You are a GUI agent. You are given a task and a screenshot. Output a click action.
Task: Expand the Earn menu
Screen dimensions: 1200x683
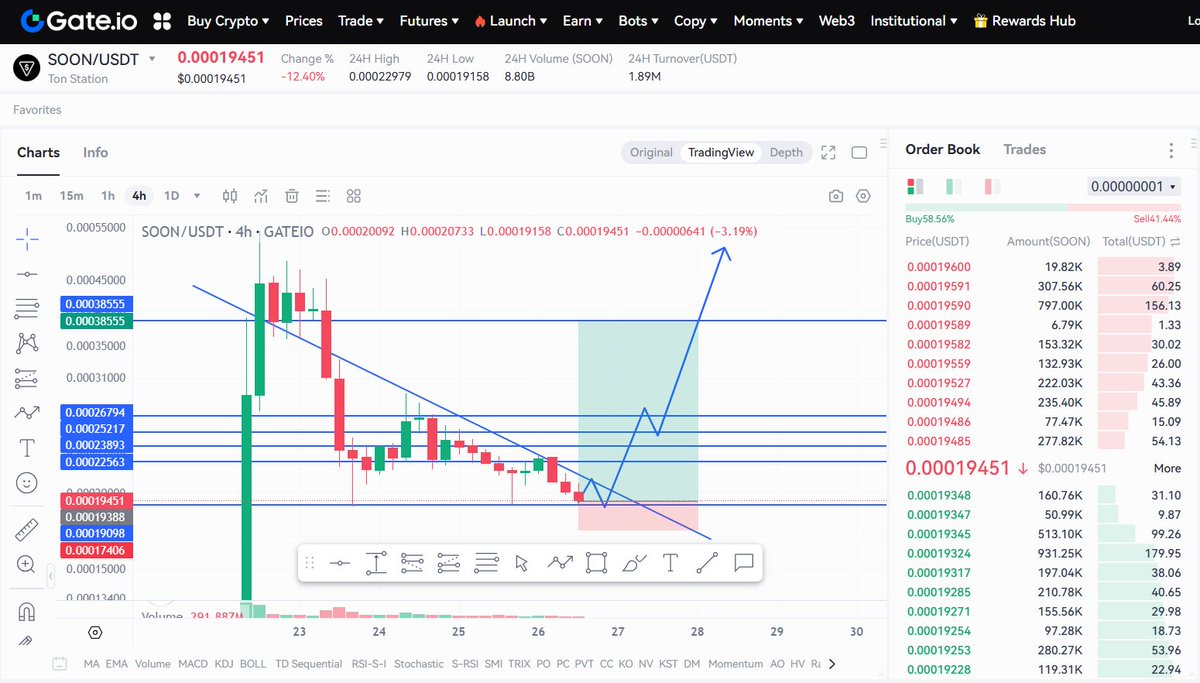(x=582, y=20)
